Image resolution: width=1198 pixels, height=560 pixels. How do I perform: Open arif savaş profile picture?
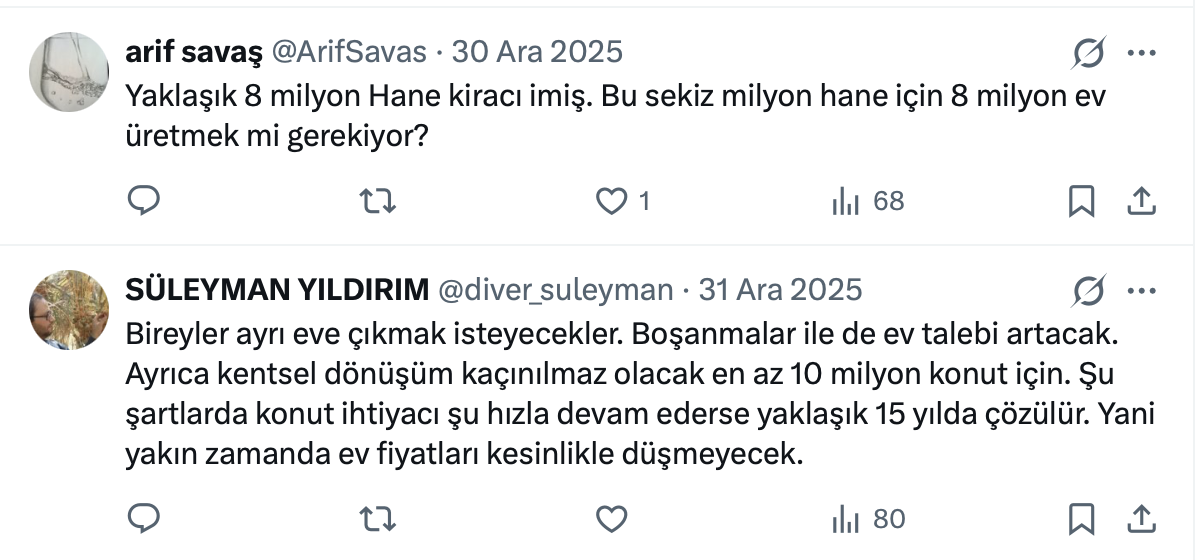[69, 72]
